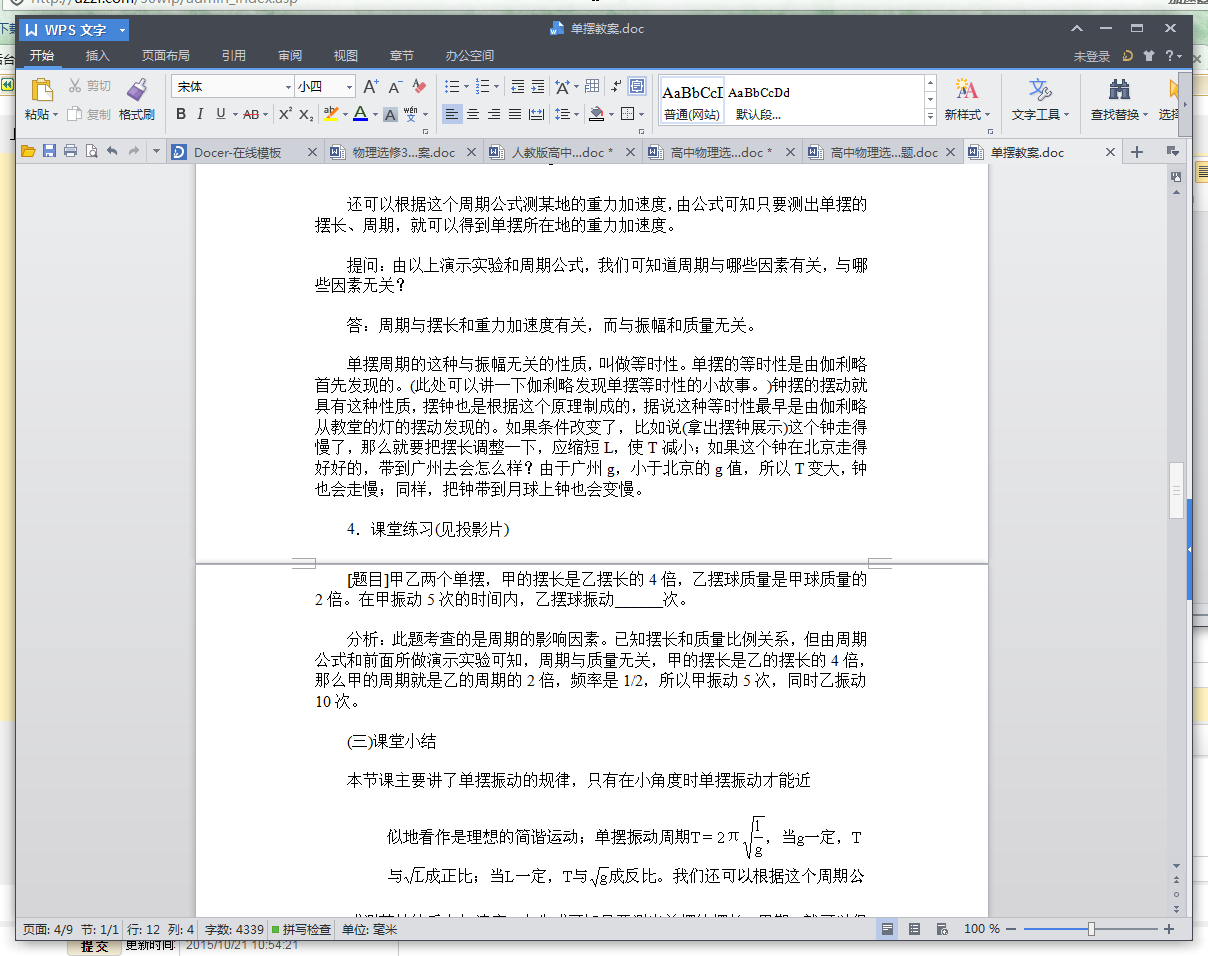Viewport: 1208px width, 956px height.
Task: Toggle subscript X₂ formatting
Action: [307, 114]
